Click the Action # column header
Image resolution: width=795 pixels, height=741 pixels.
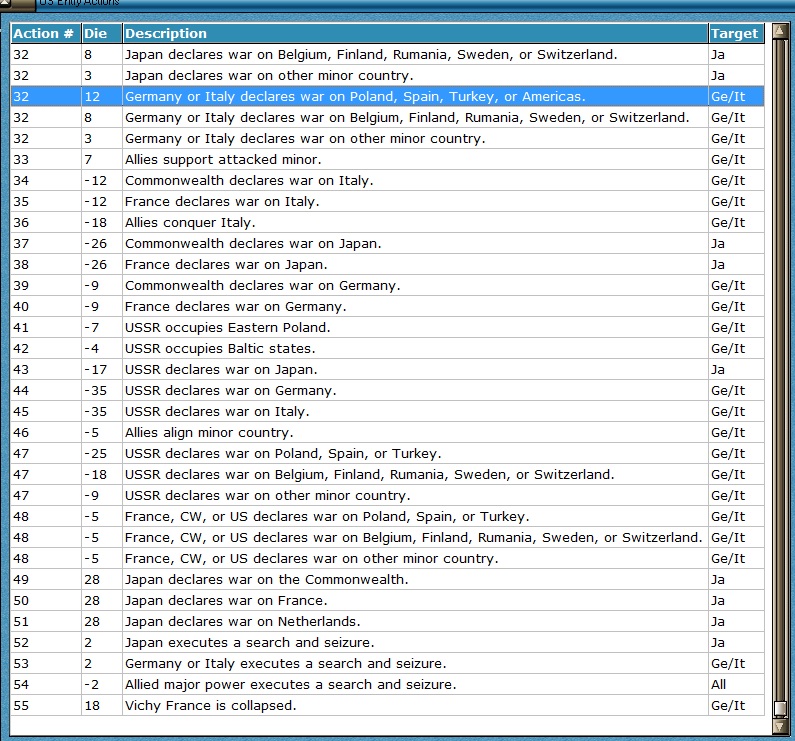point(45,33)
